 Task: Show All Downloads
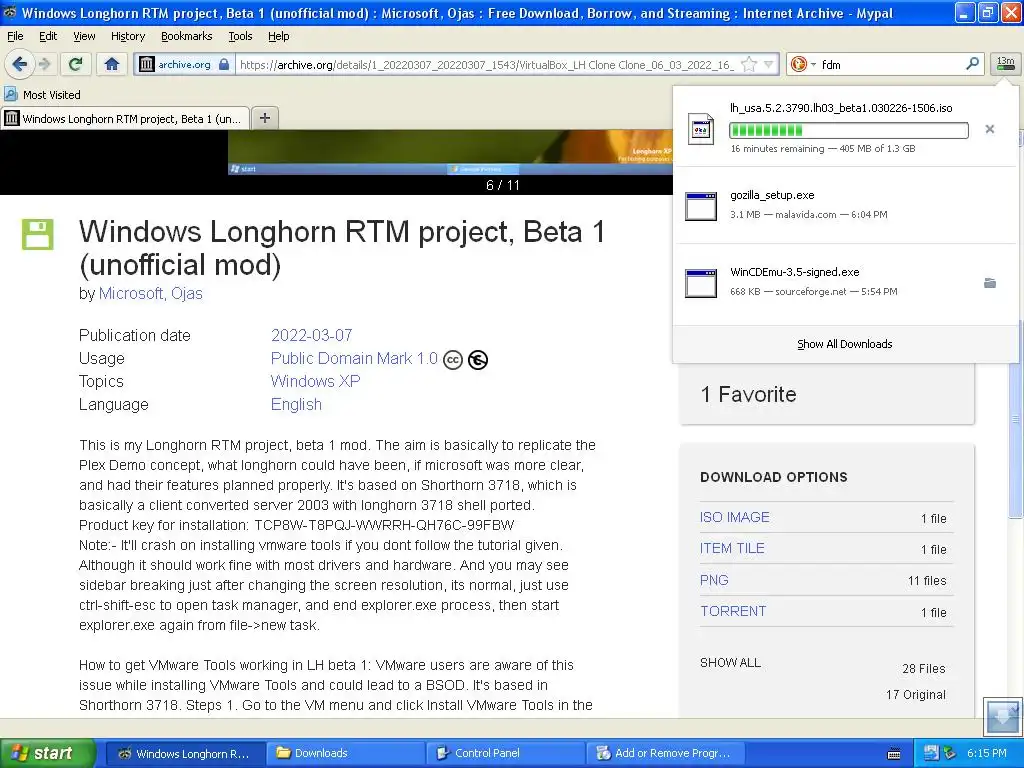click(844, 344)
